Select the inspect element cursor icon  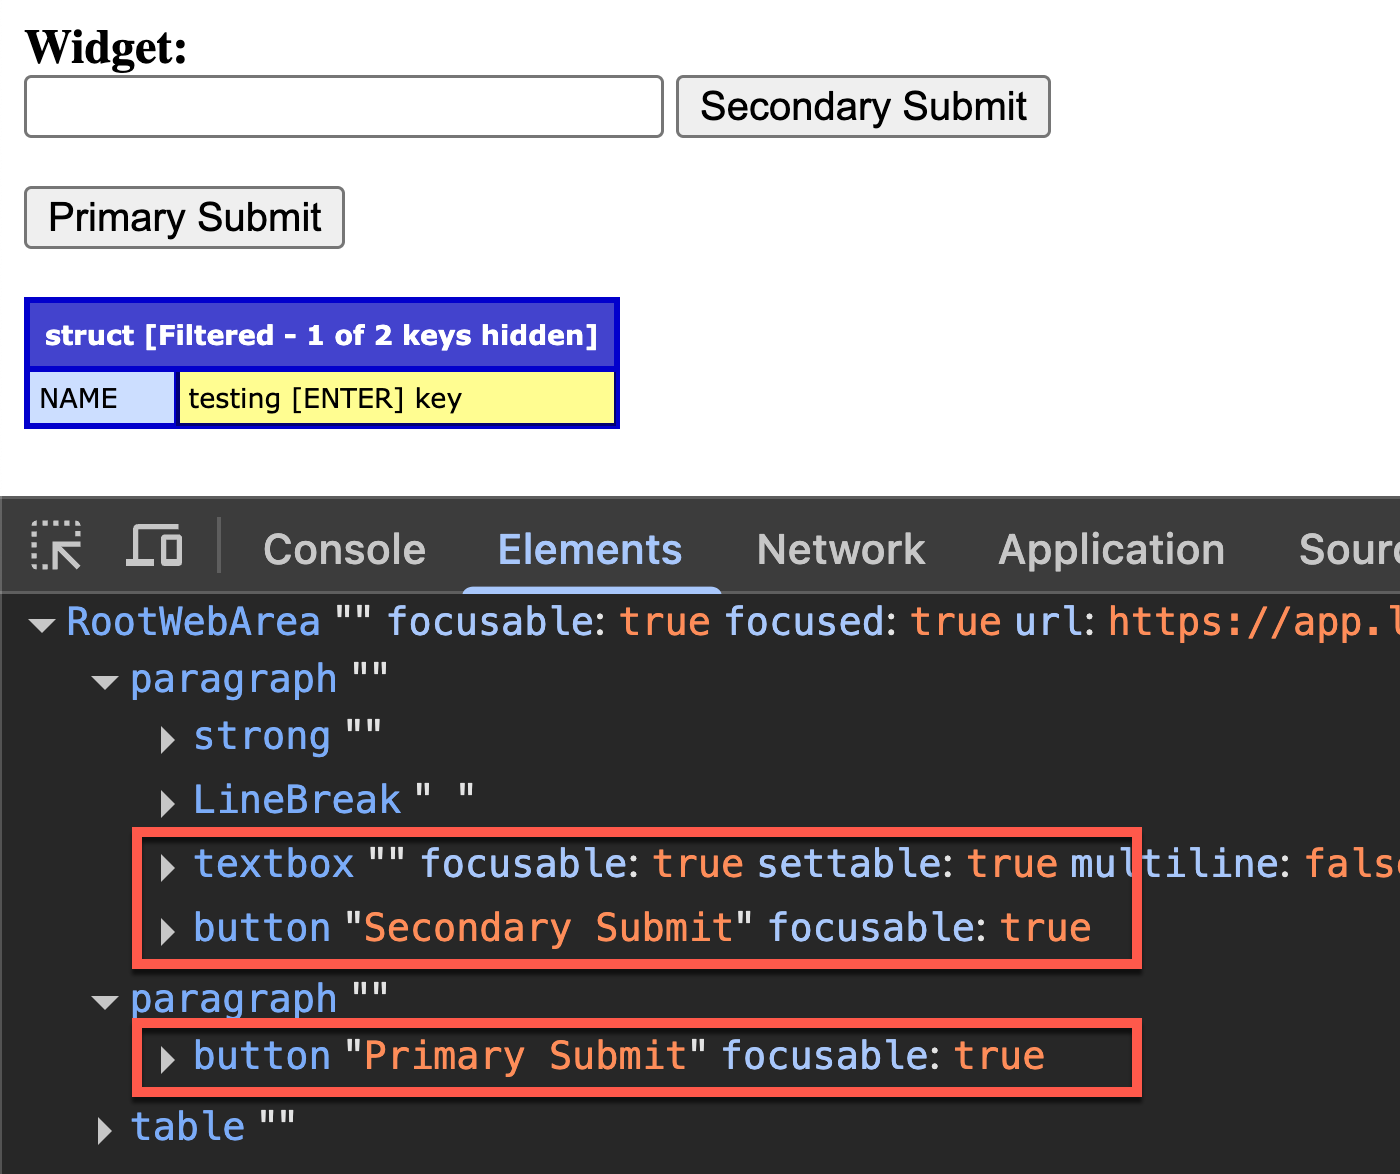pyautogui.click(x=55, y=546)
